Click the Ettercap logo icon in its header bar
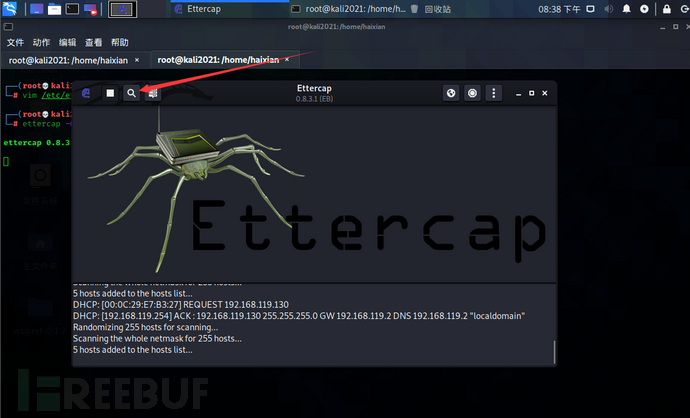This screenshot has height=418, width=690. point(86,93)
